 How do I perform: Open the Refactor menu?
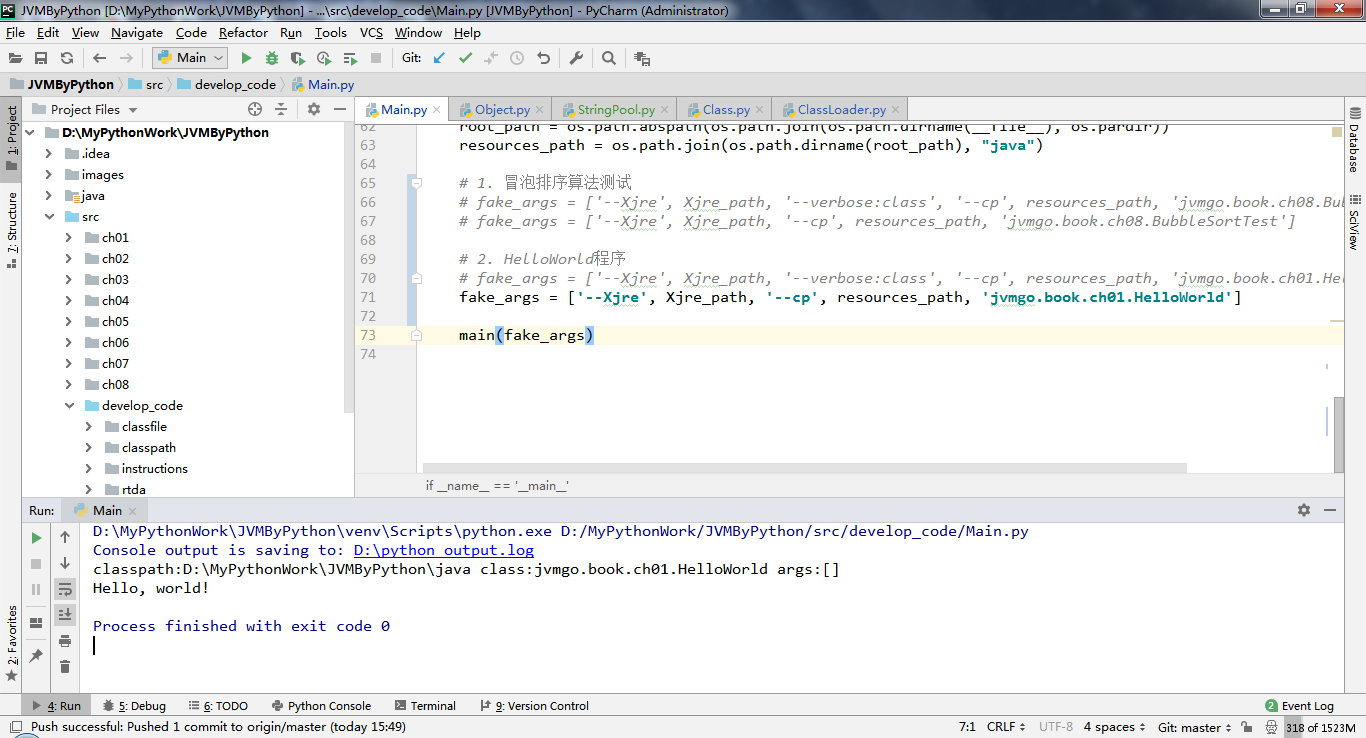(243, 32)
